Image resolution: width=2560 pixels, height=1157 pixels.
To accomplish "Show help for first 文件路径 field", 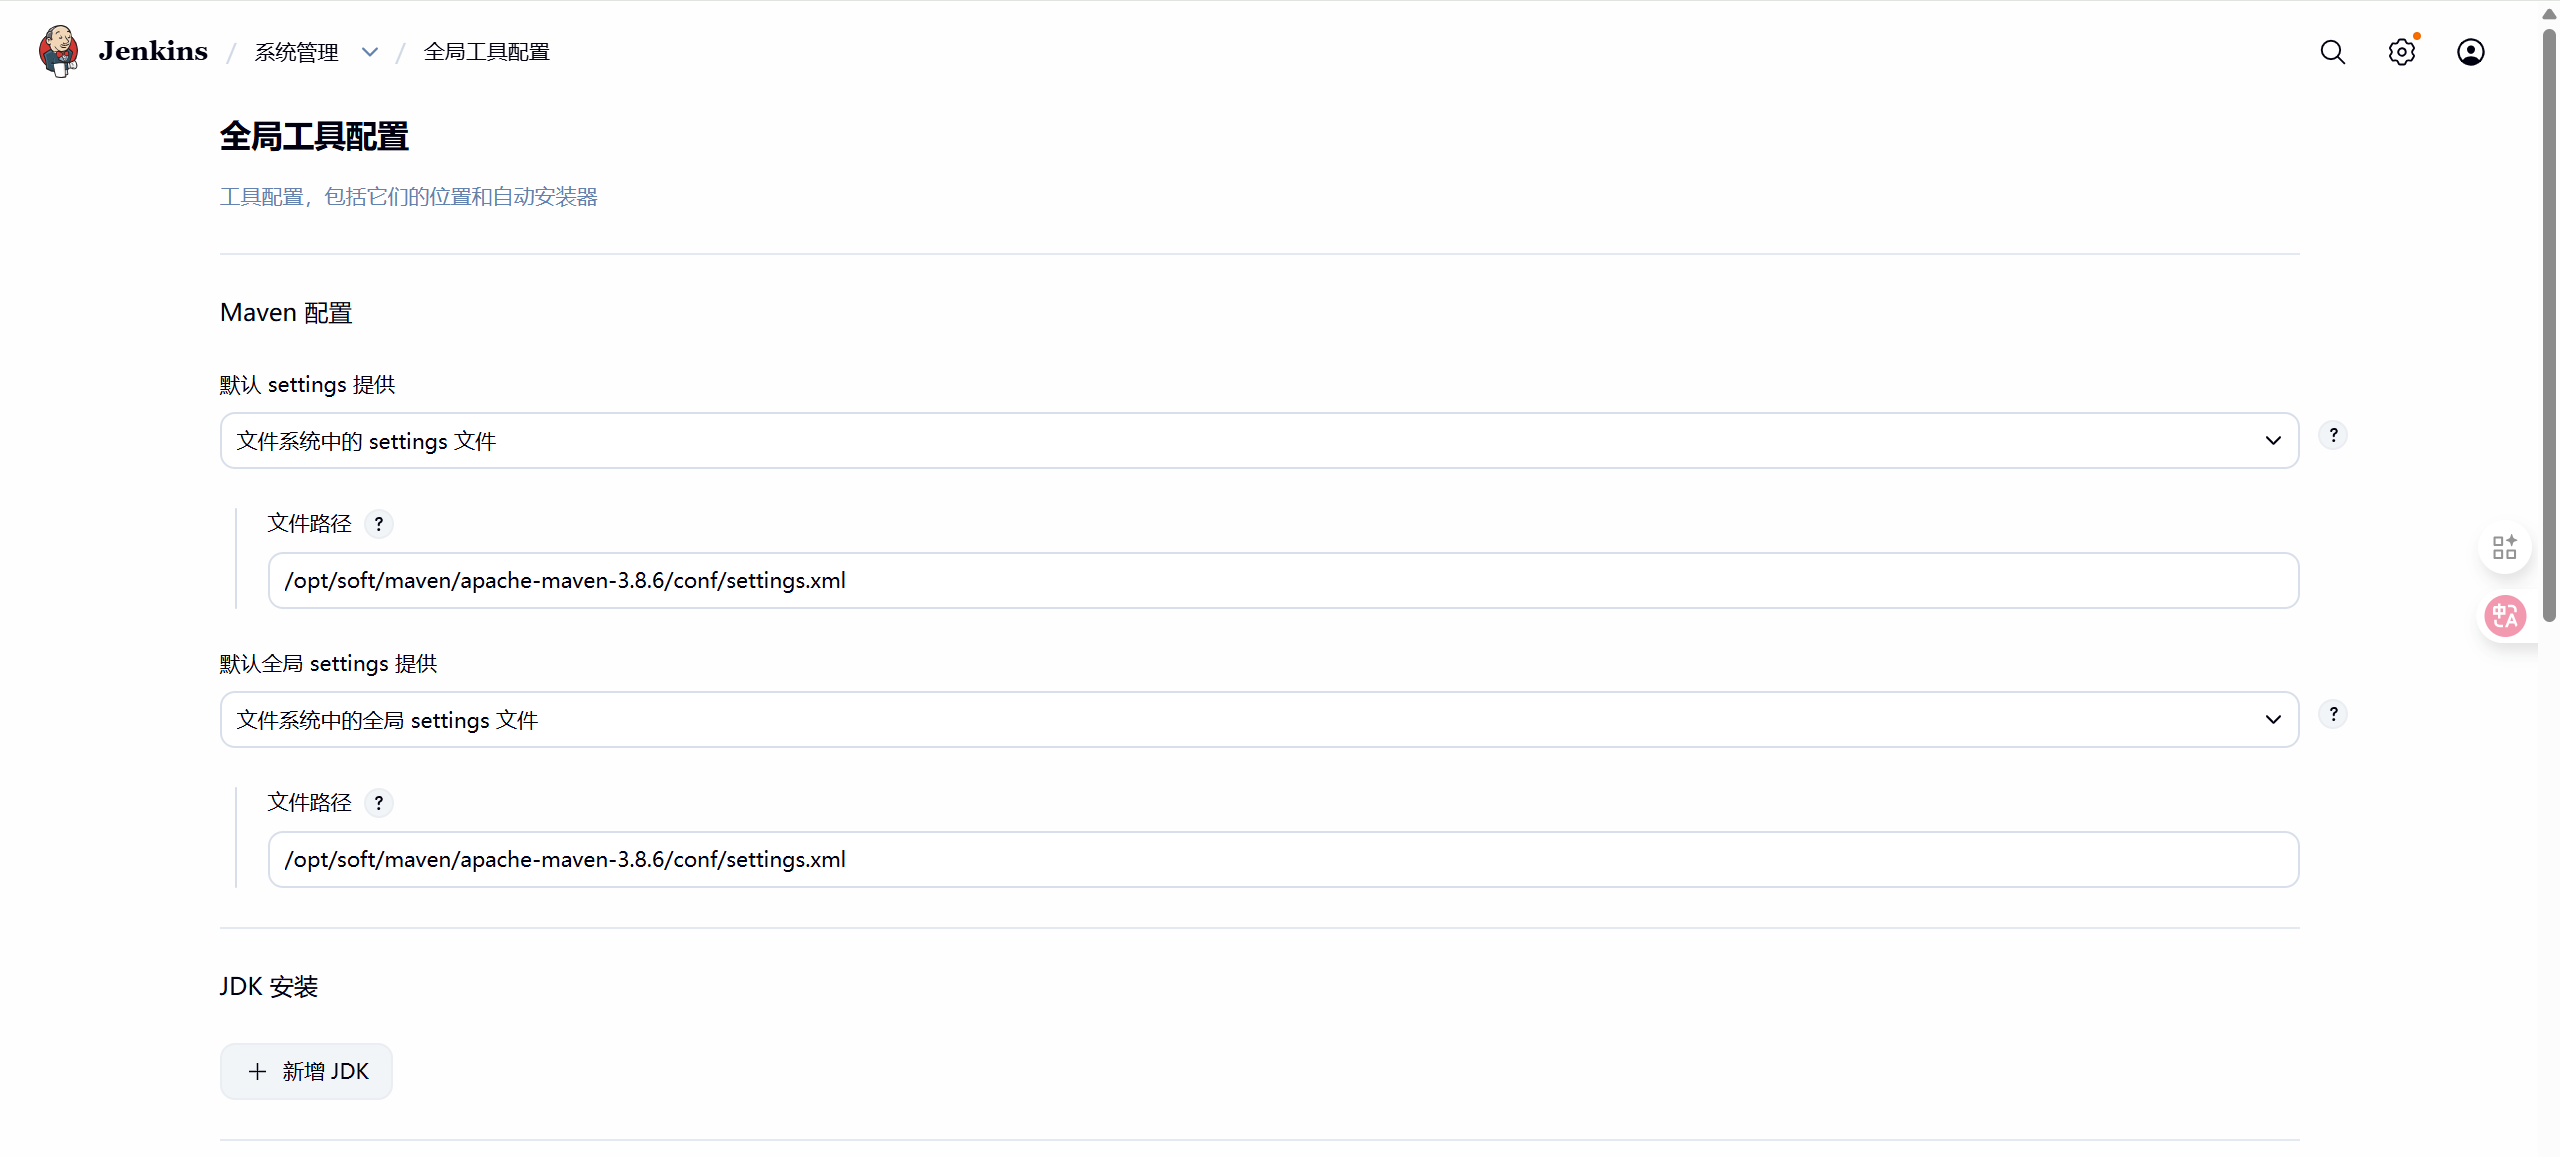I will (x=378, y=524).
